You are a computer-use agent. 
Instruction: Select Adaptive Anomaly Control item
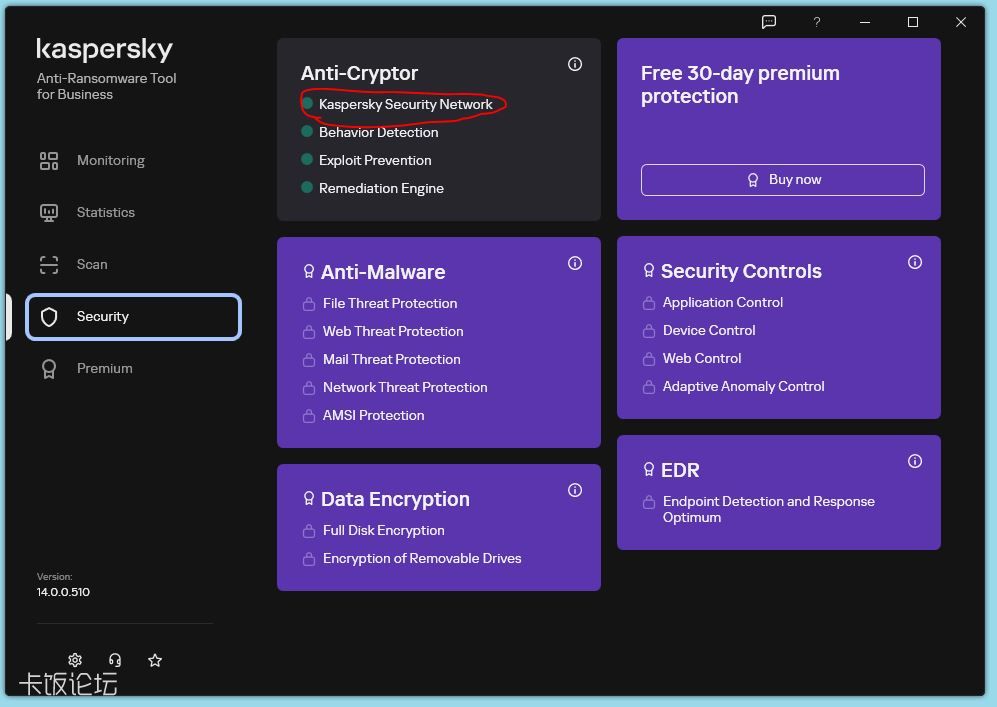coord(743,387)
